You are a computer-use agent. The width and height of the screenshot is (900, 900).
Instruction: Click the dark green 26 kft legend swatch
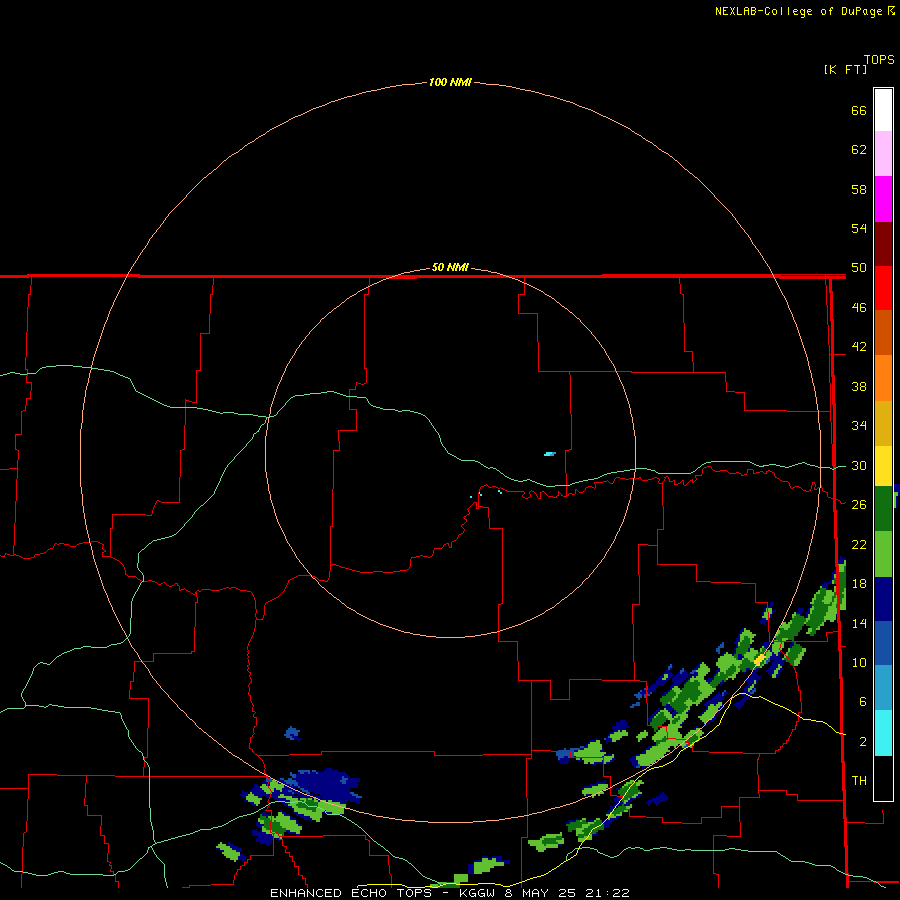883,509
